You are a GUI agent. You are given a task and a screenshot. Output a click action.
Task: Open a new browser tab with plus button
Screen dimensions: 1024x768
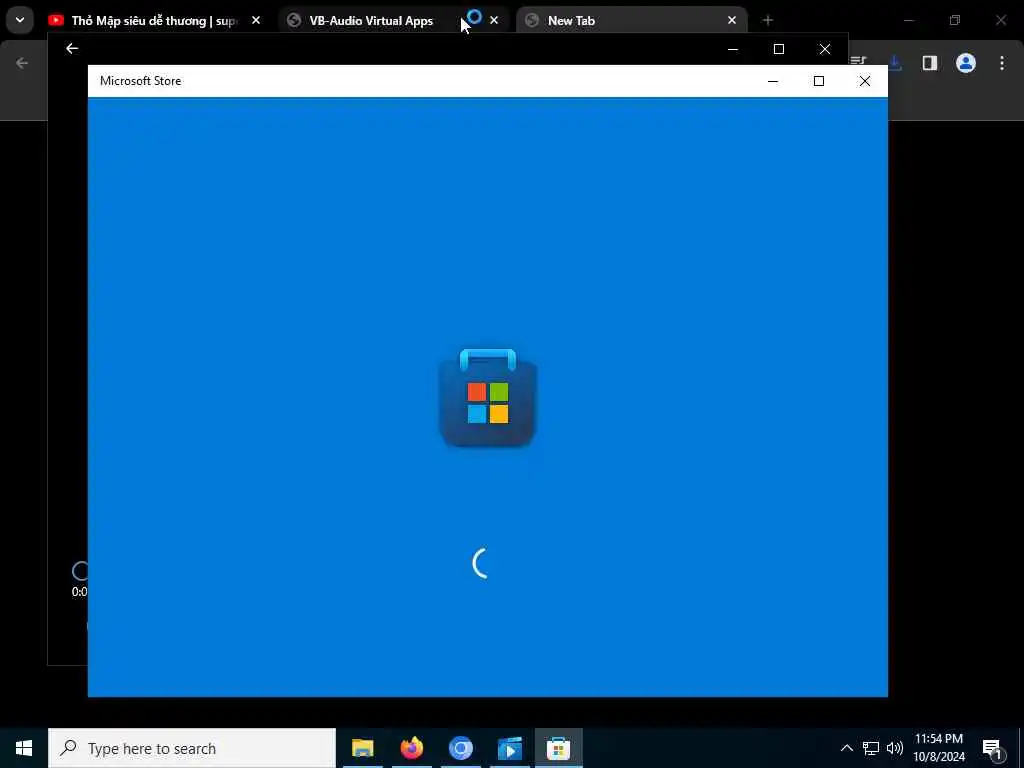coord(767,20)
